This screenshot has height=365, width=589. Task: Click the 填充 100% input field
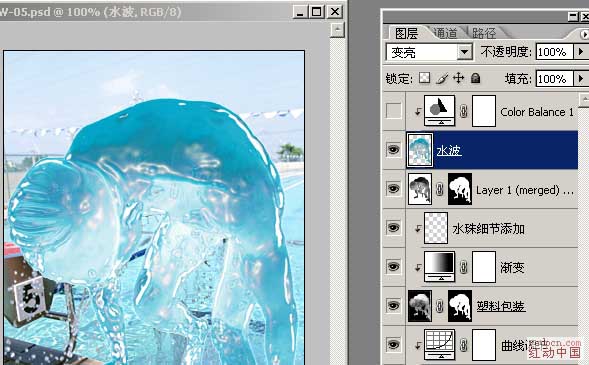554,78
